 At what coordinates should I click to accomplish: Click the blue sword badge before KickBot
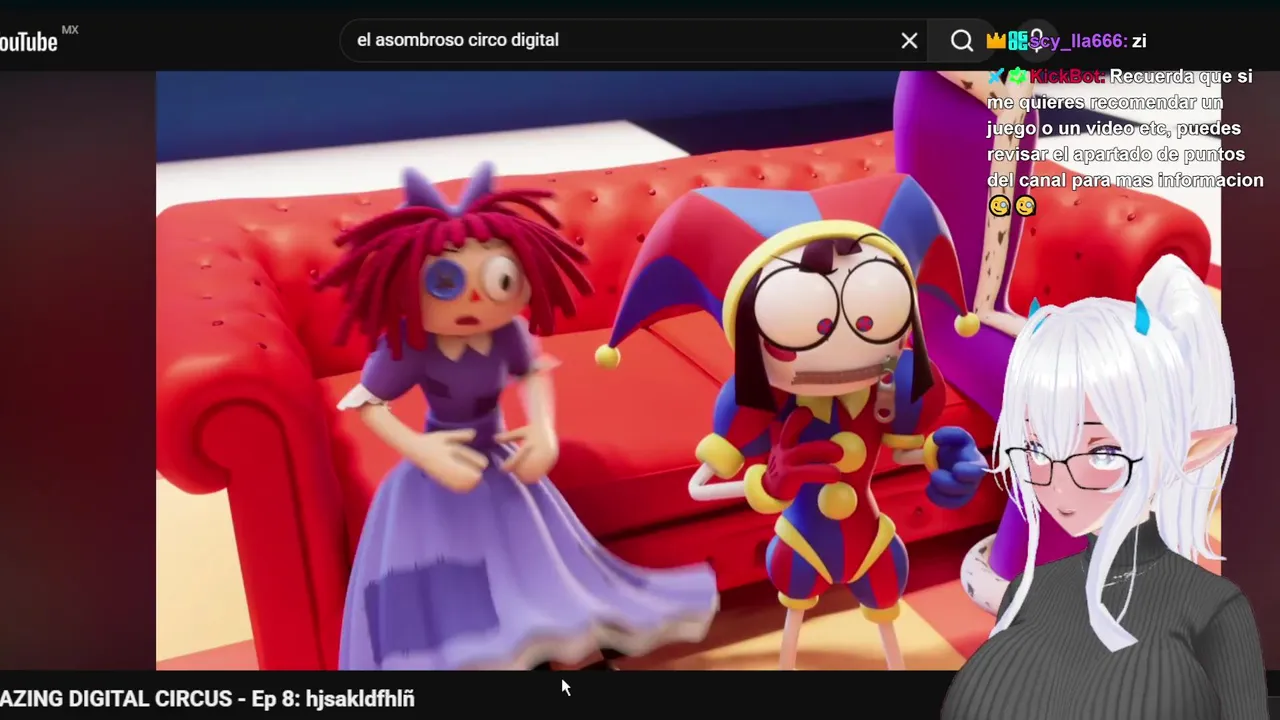(996, 76)
